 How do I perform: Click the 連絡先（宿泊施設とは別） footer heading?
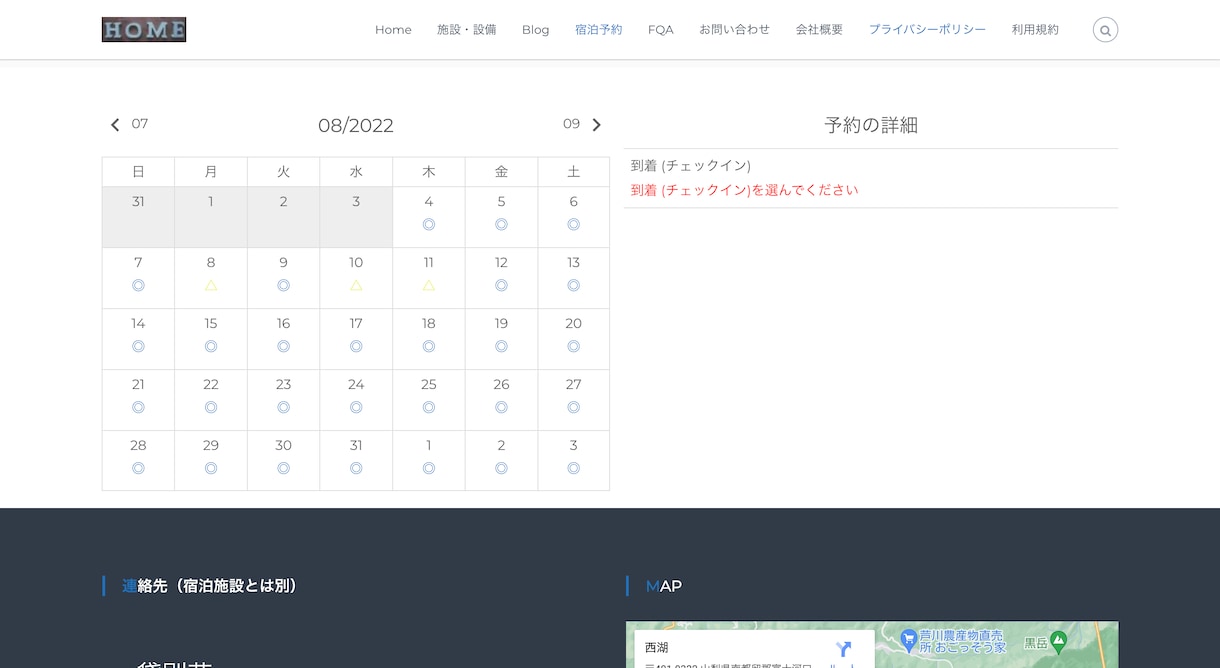[209, 586]
